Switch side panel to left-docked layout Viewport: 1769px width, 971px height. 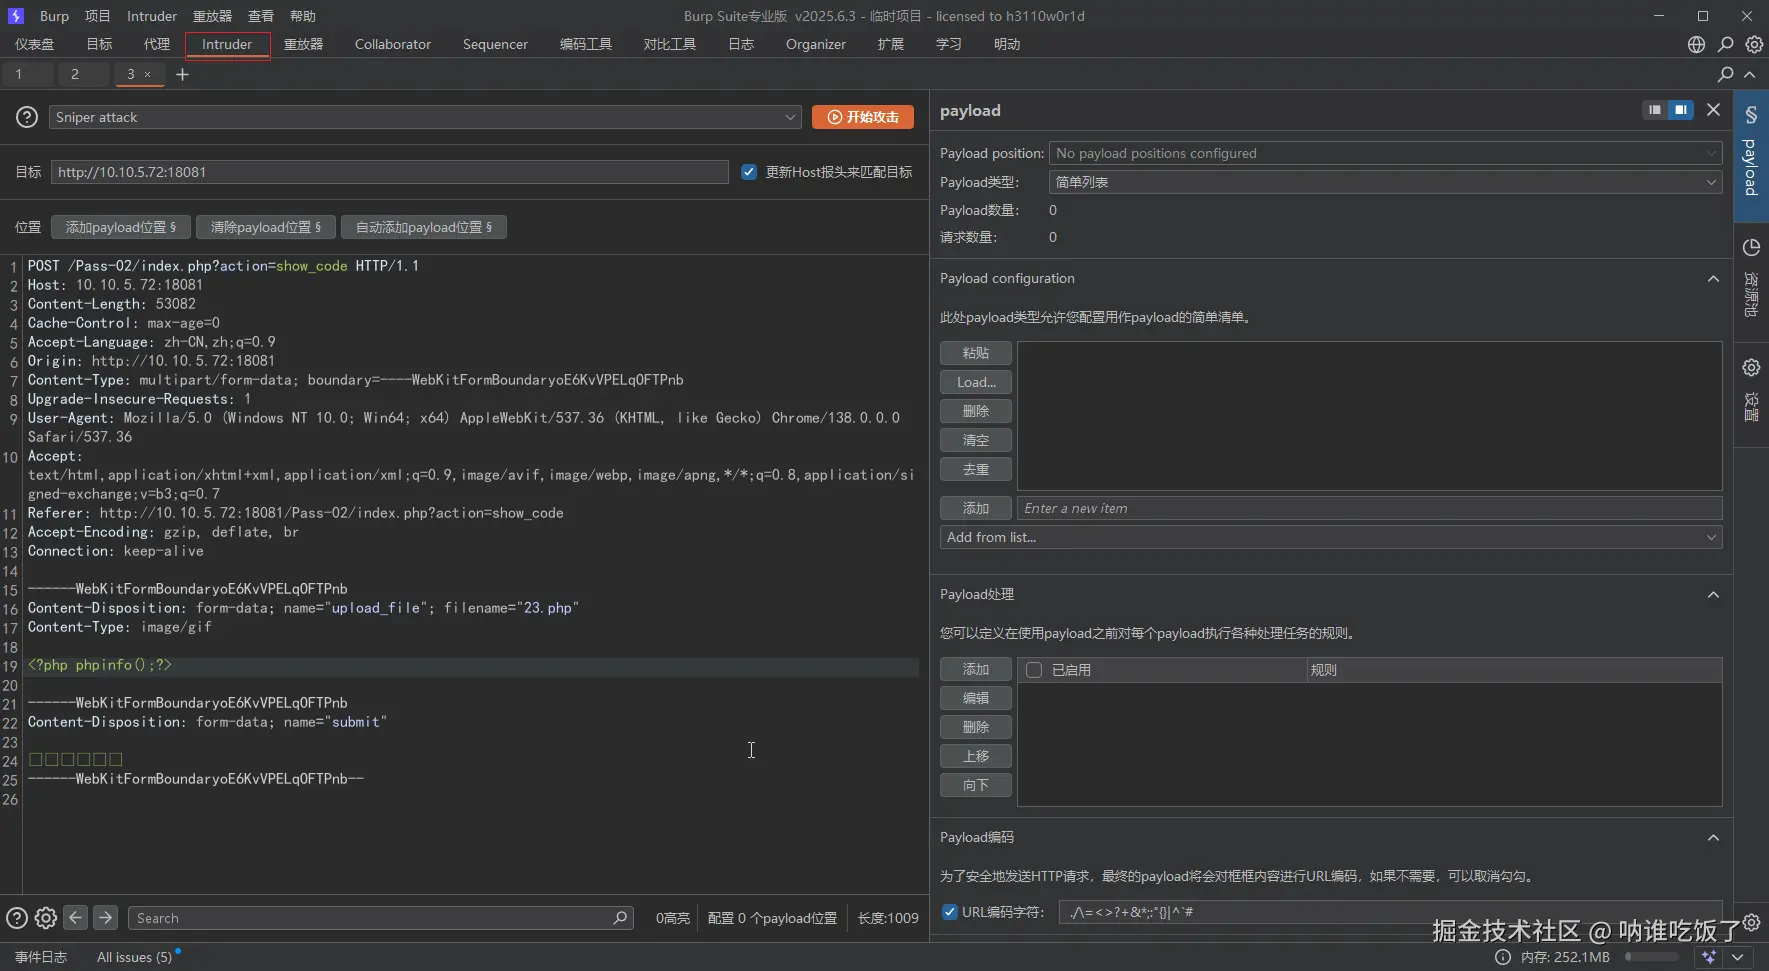pos(1655,110)
